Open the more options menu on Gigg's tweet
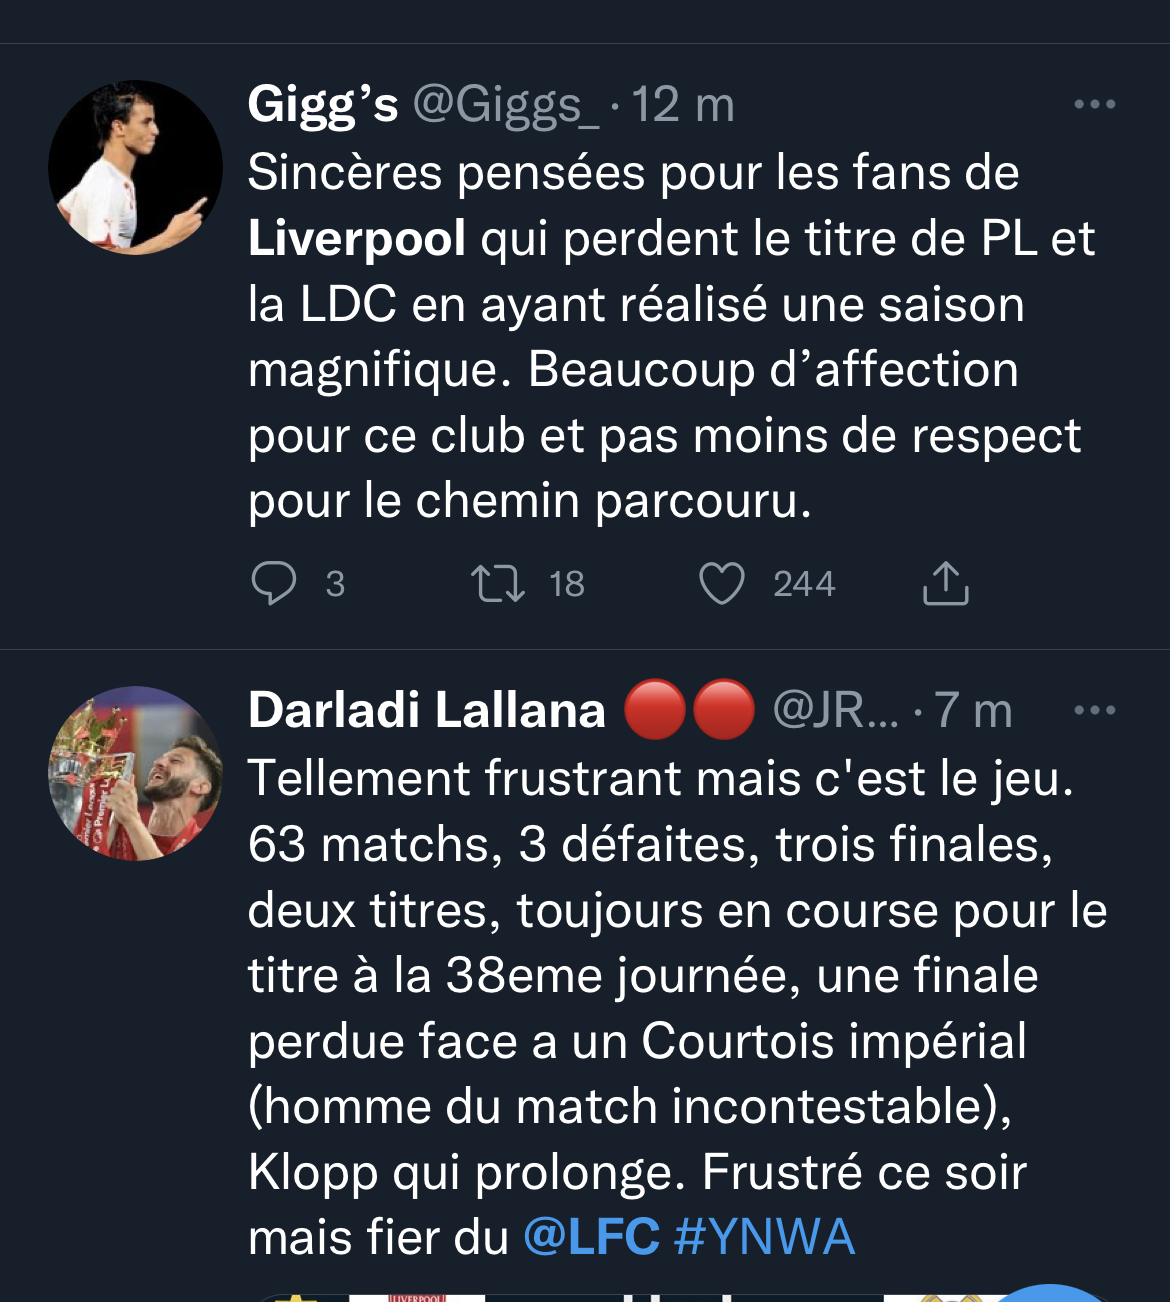 (1094, 104)
